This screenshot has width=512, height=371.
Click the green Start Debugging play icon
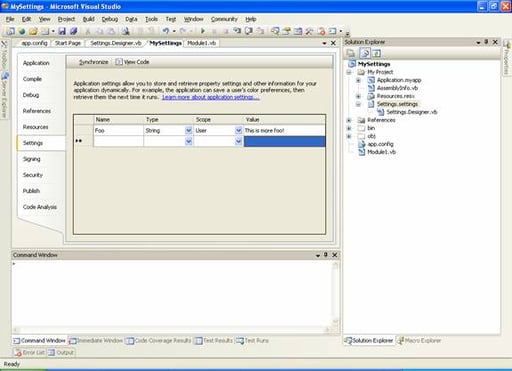coord(203,31)
